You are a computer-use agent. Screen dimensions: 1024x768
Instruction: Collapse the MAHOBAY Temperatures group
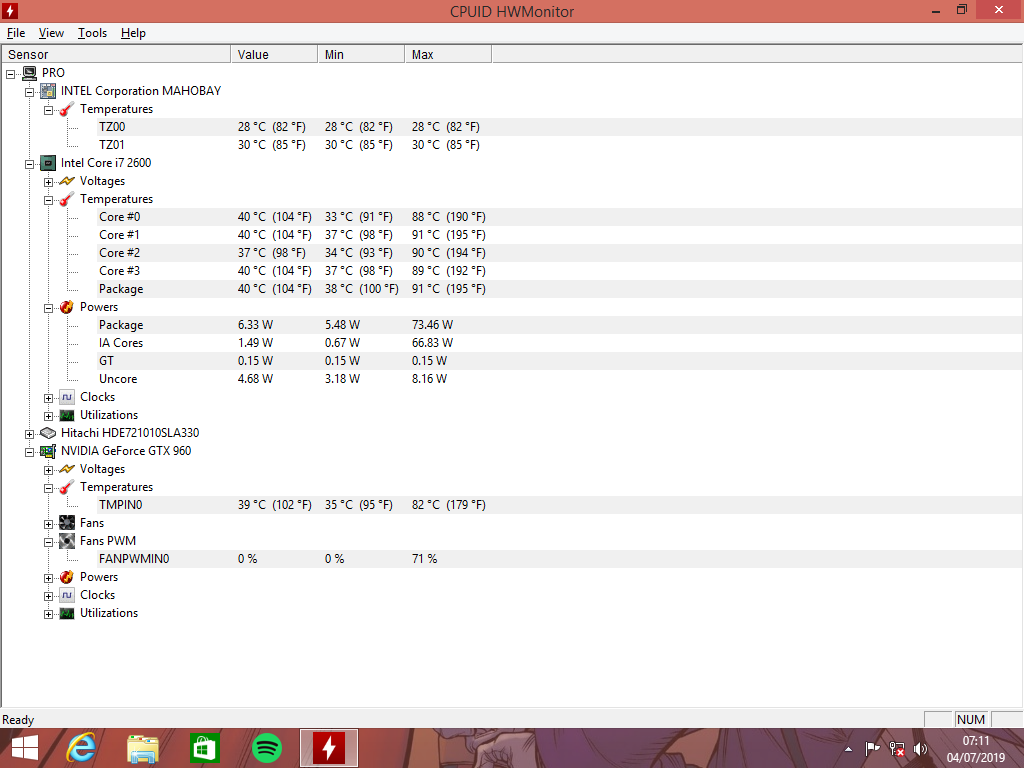click(x=48, y=110)
